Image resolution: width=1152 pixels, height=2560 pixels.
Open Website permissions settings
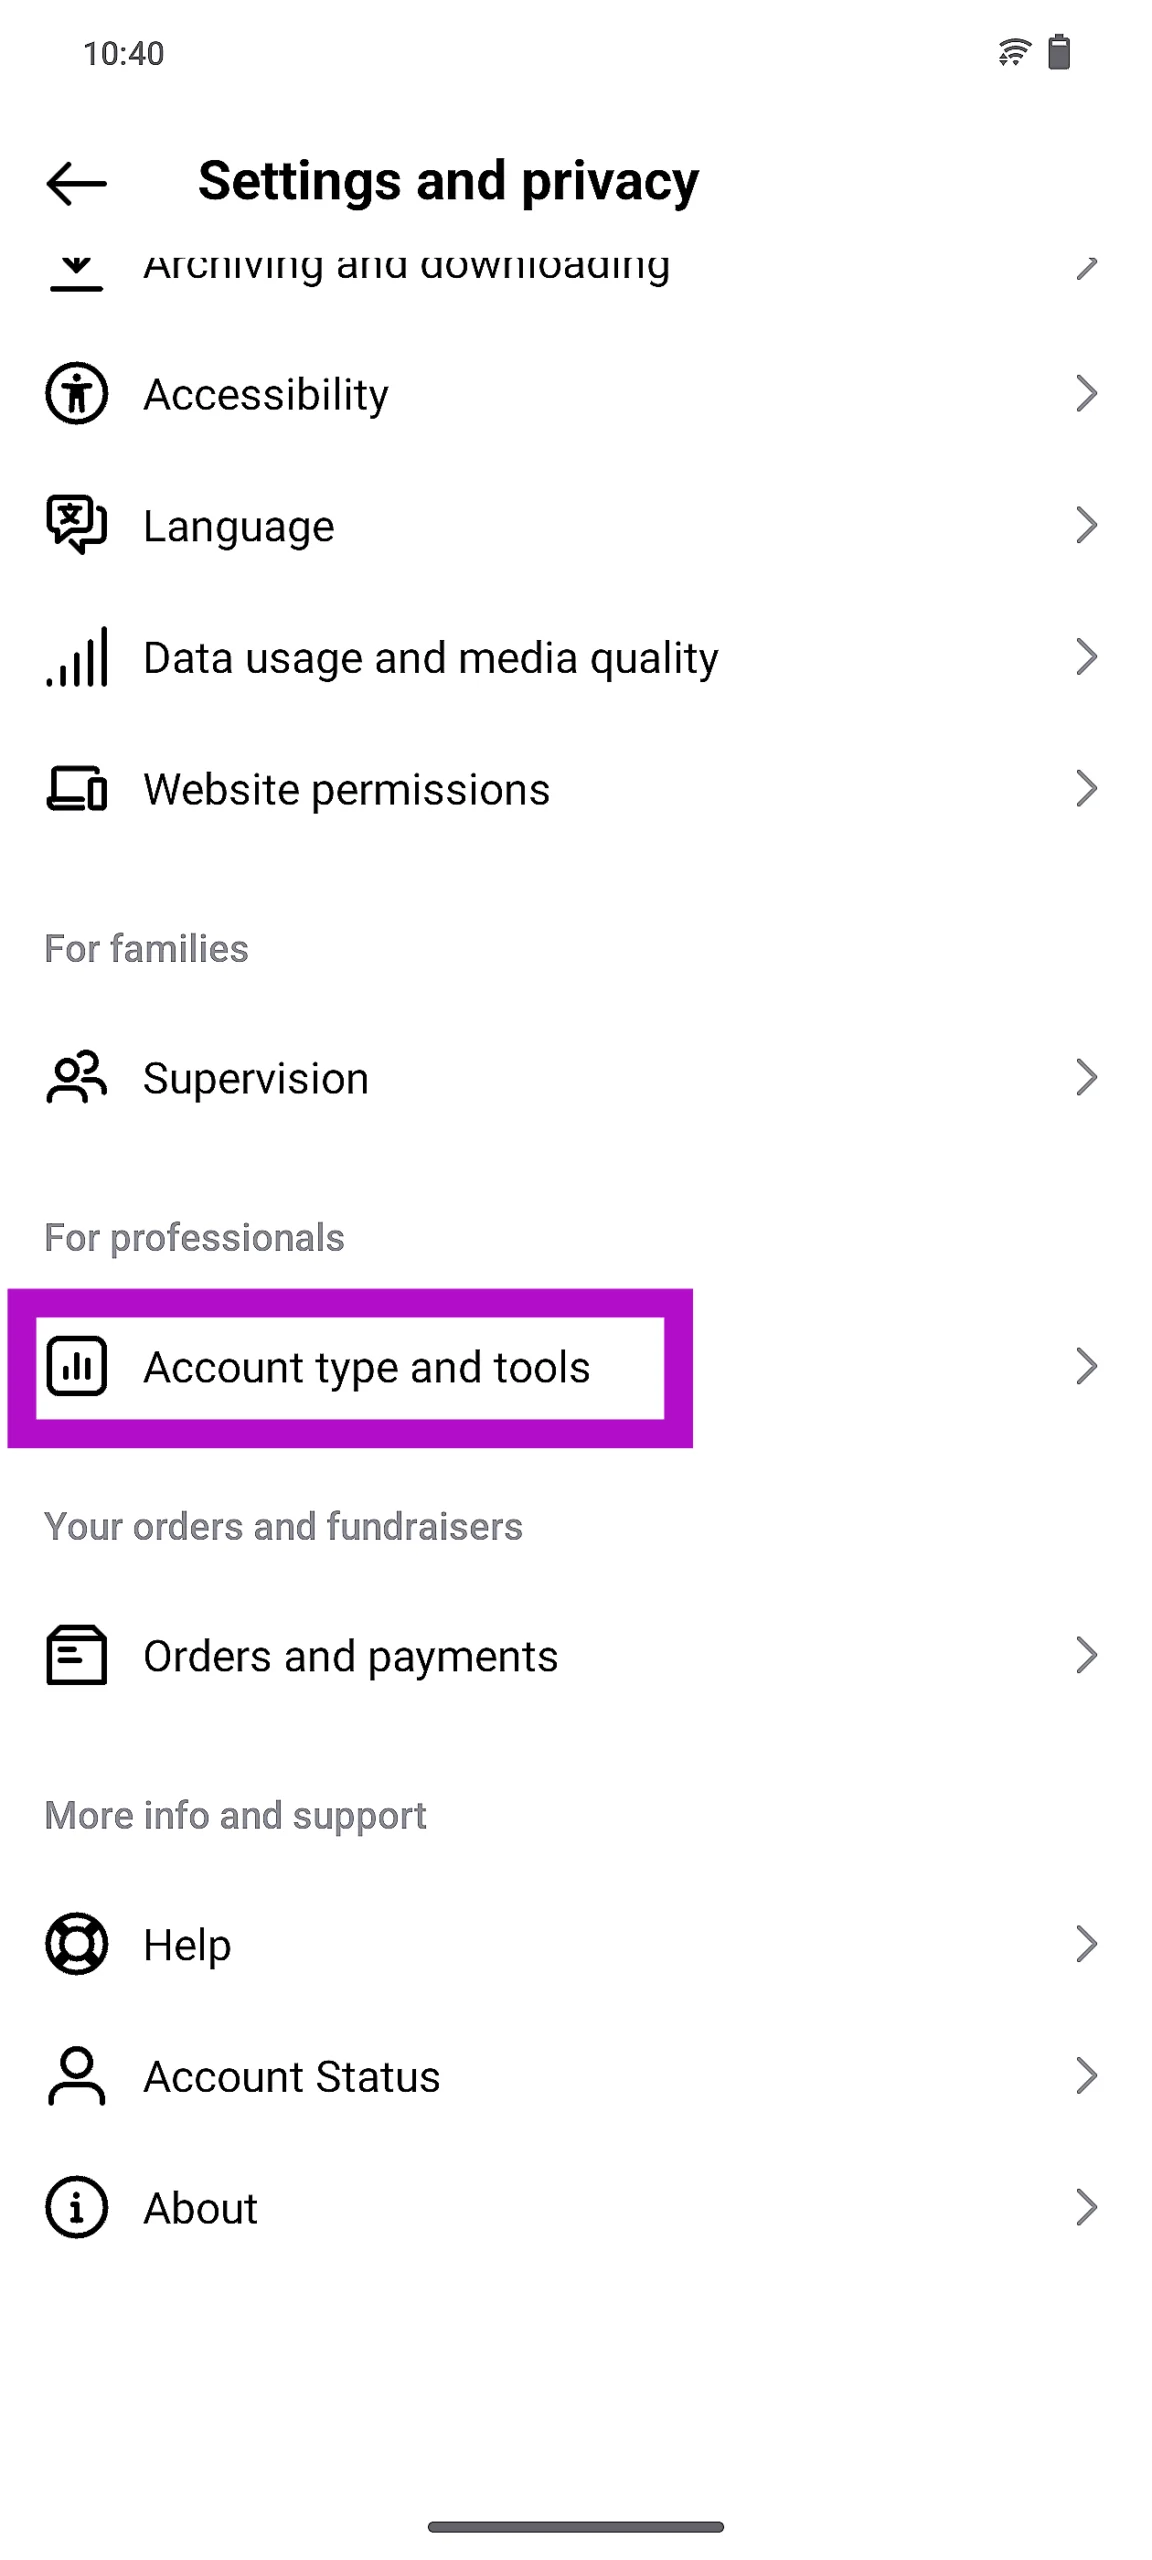[x=346, y=790]
